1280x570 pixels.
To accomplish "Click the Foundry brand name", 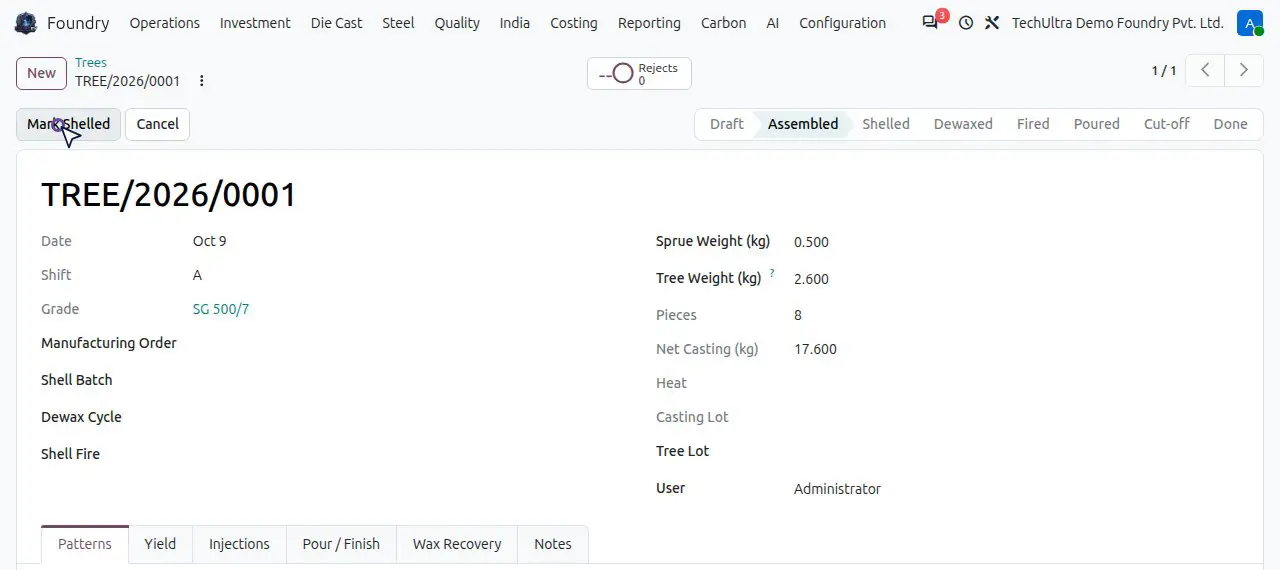I will [78, 23].
